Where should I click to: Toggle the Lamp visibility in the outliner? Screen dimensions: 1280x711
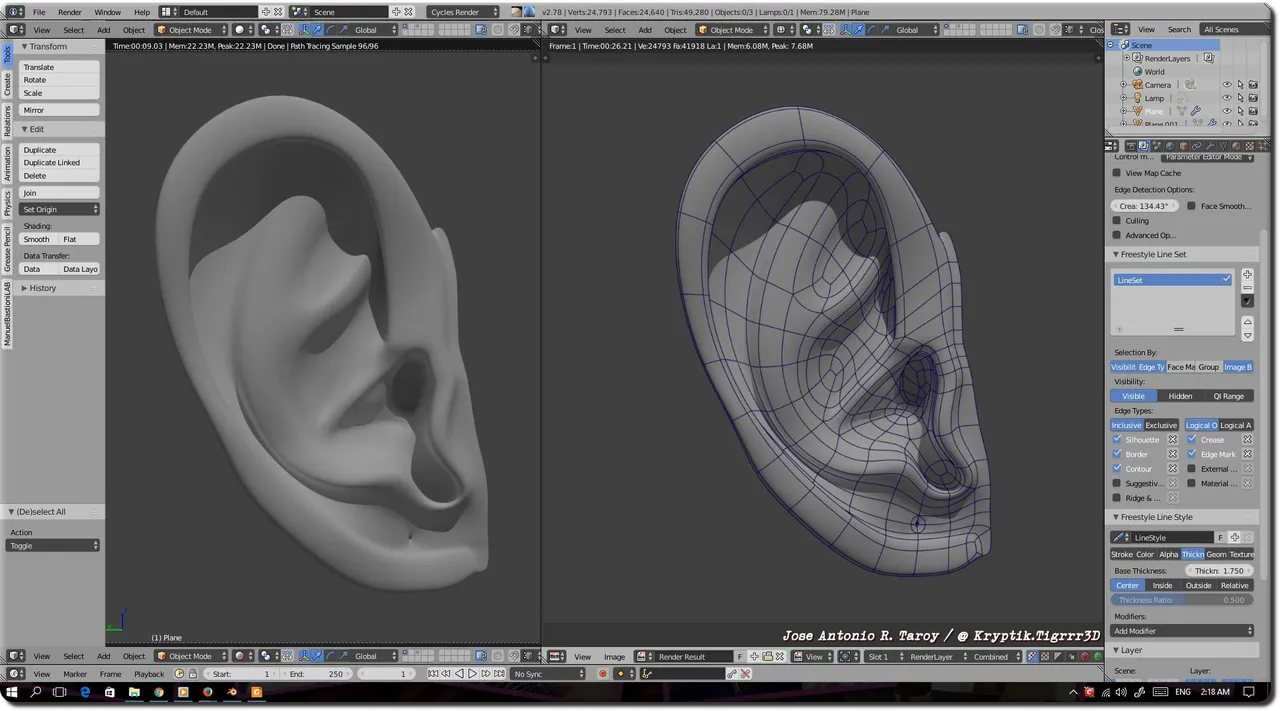[1227, 98]
